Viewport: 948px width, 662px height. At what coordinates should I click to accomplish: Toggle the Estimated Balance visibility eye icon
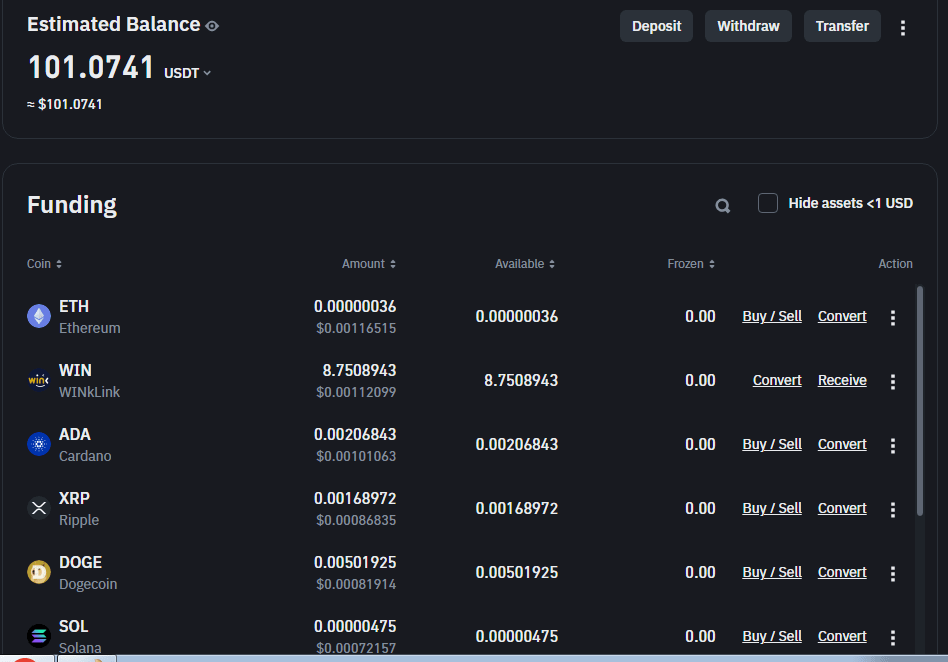click(x=212, y=26)
